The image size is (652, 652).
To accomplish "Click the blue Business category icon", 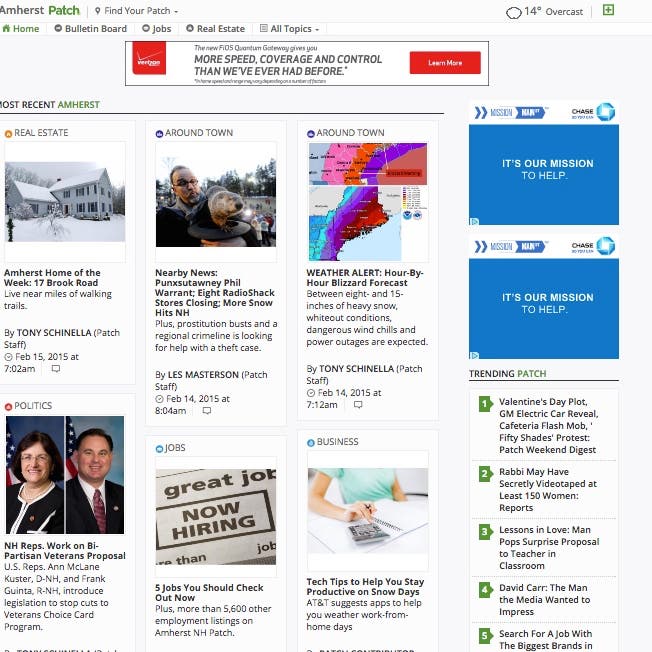I will click(x=311, y=443).
